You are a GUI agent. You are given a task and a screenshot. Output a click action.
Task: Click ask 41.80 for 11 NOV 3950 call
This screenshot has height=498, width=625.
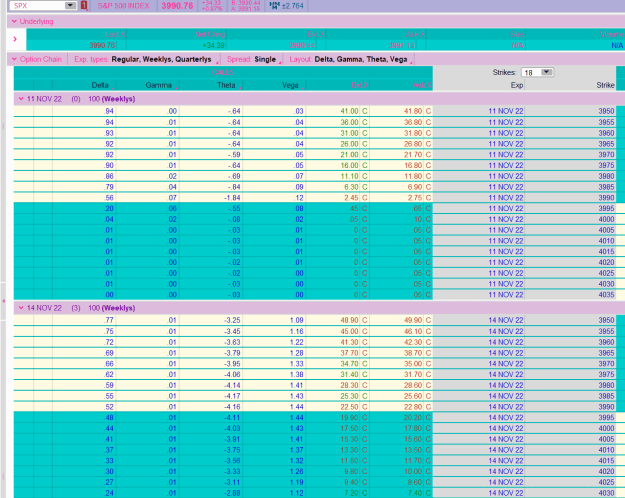coord(412,111)
